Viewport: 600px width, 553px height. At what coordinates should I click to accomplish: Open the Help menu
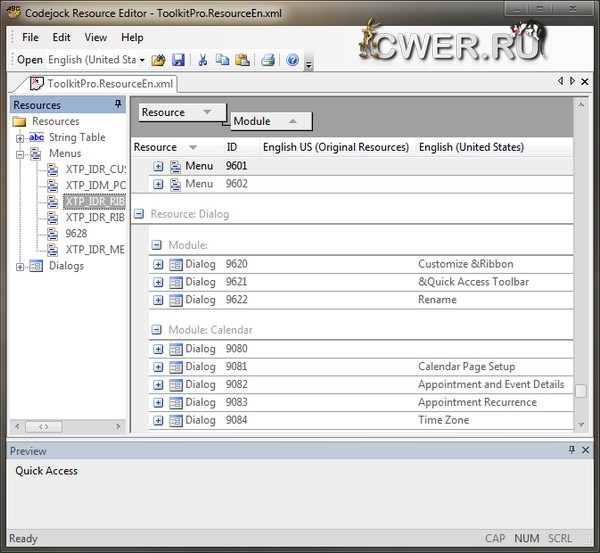tap(132, 37)
